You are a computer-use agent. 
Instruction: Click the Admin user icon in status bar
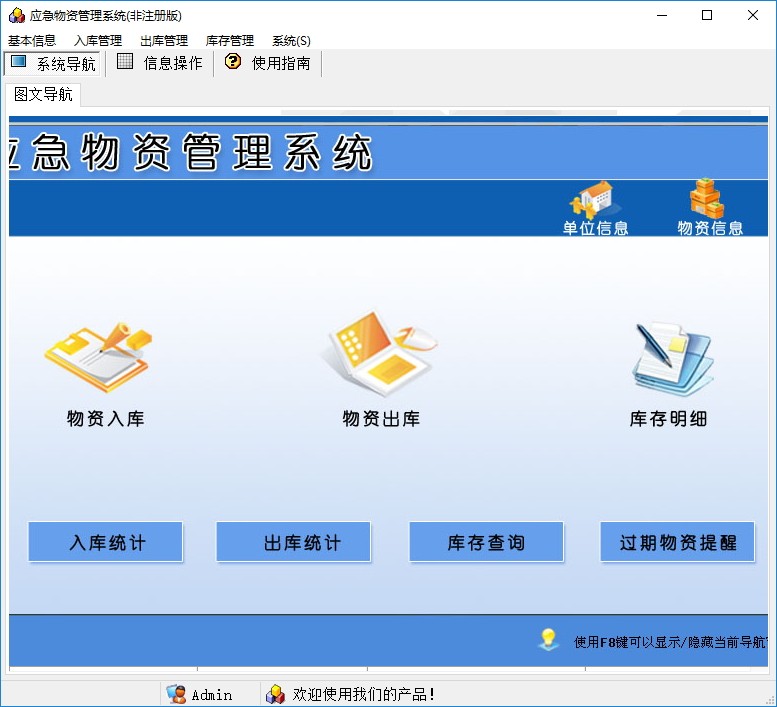tap(176, 694)
